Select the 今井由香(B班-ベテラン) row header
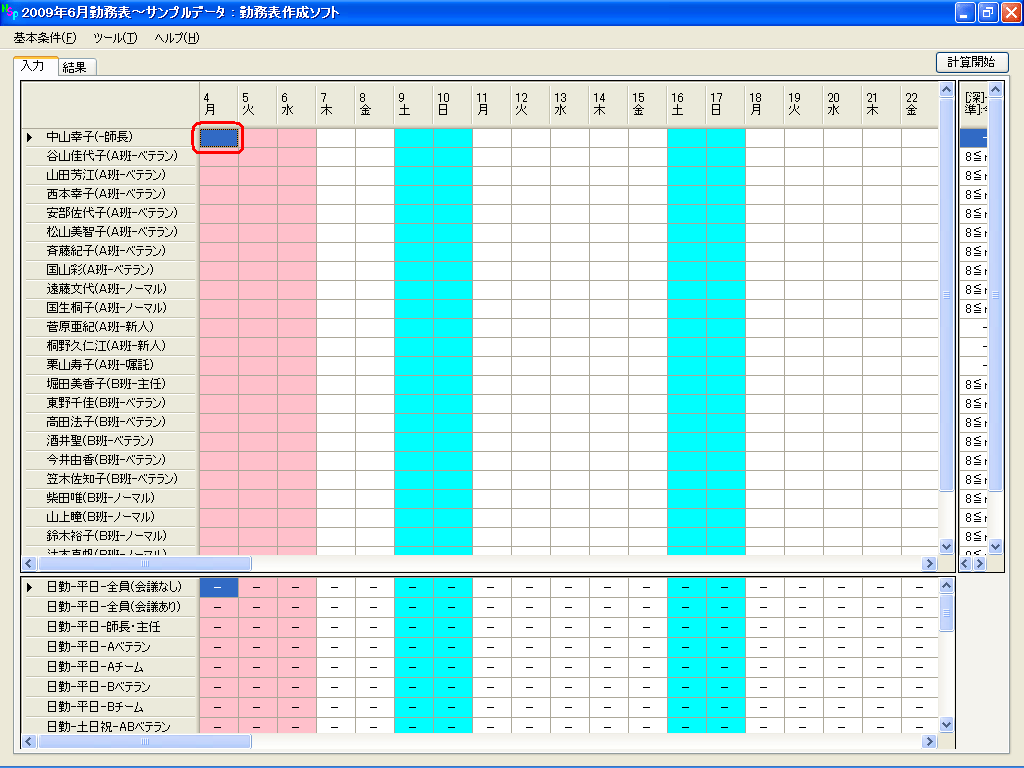 click(110, 460)
